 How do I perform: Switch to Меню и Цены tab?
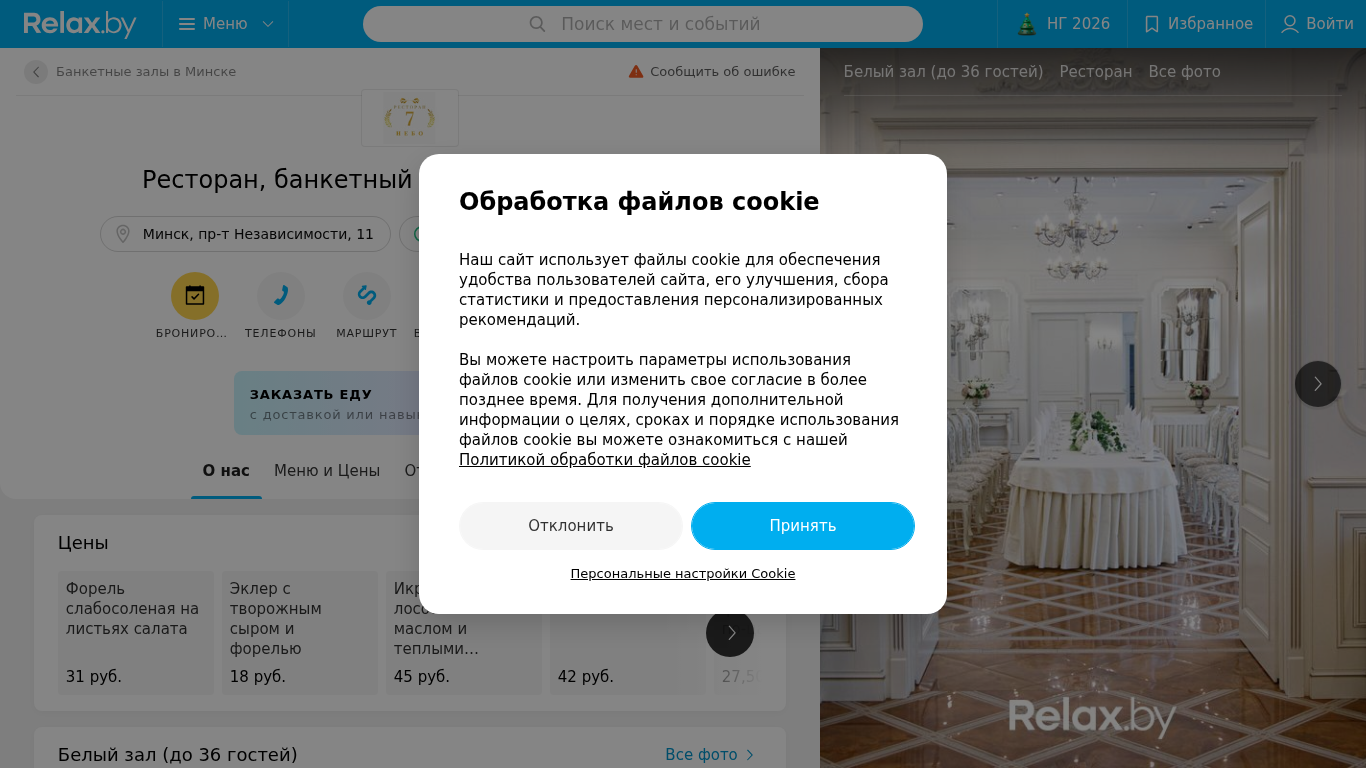pyautogui.click(x=327, y=471)
